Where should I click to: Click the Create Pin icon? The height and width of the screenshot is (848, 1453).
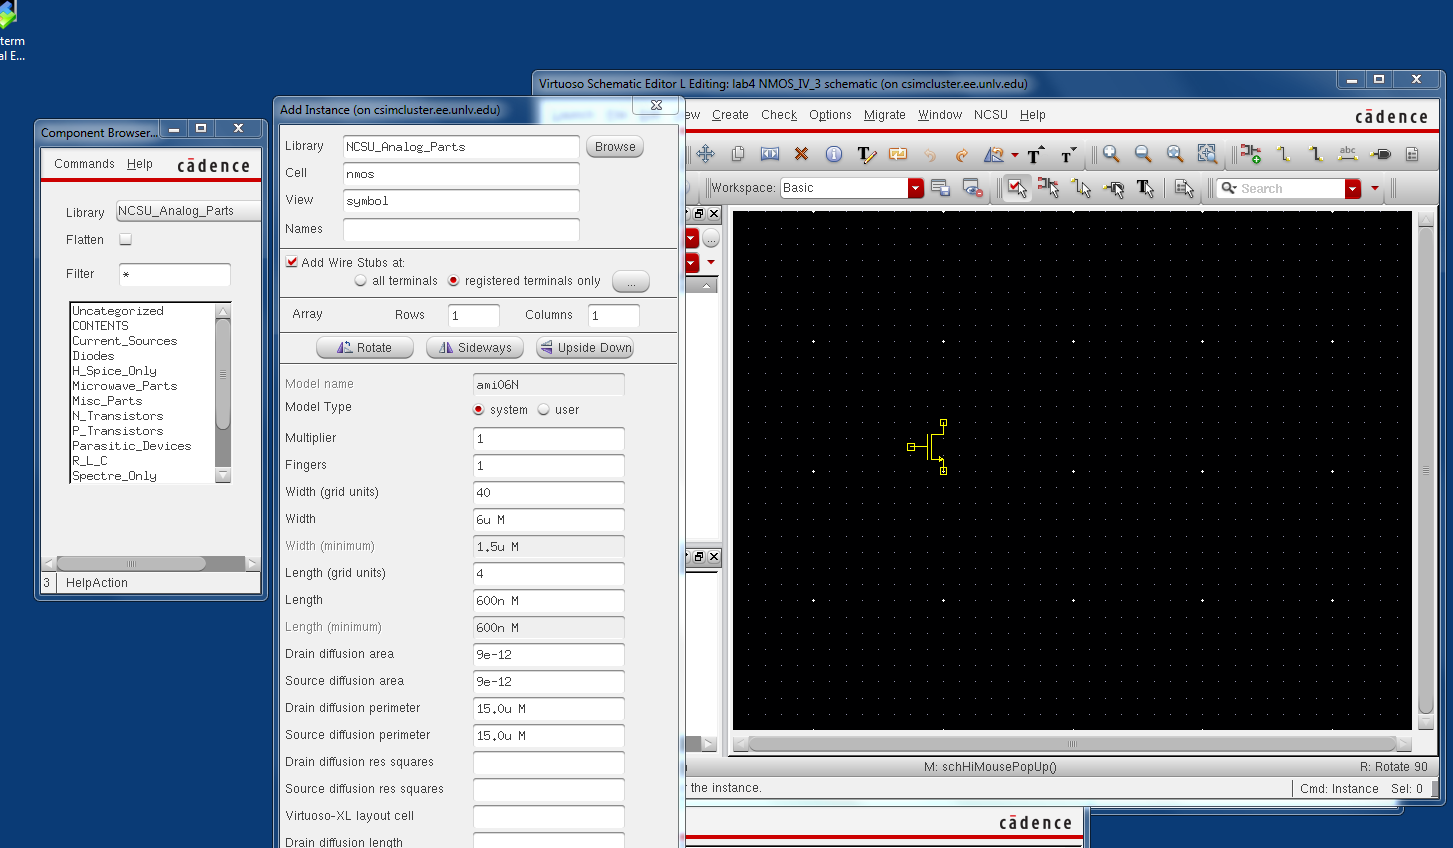[x=1380, y=154]
